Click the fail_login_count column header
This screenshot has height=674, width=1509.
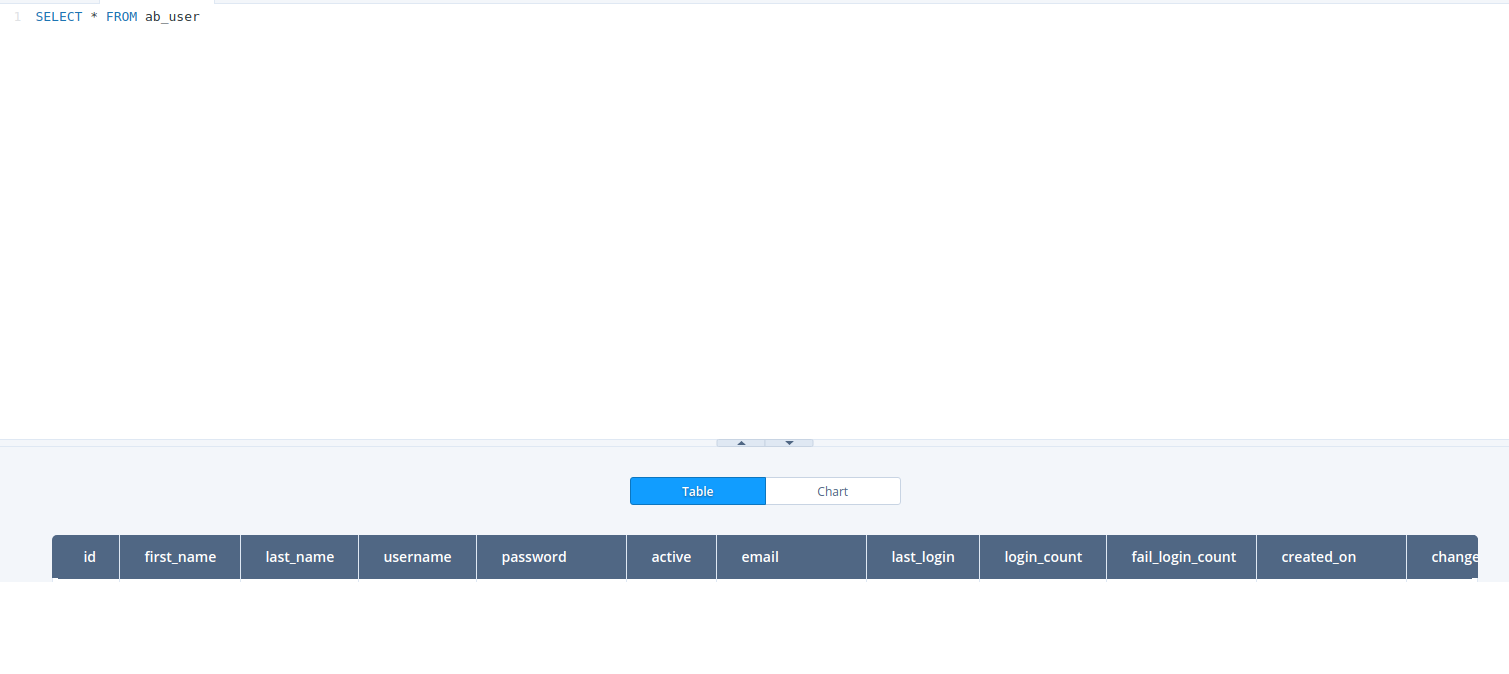click(x=1184, y=557)
